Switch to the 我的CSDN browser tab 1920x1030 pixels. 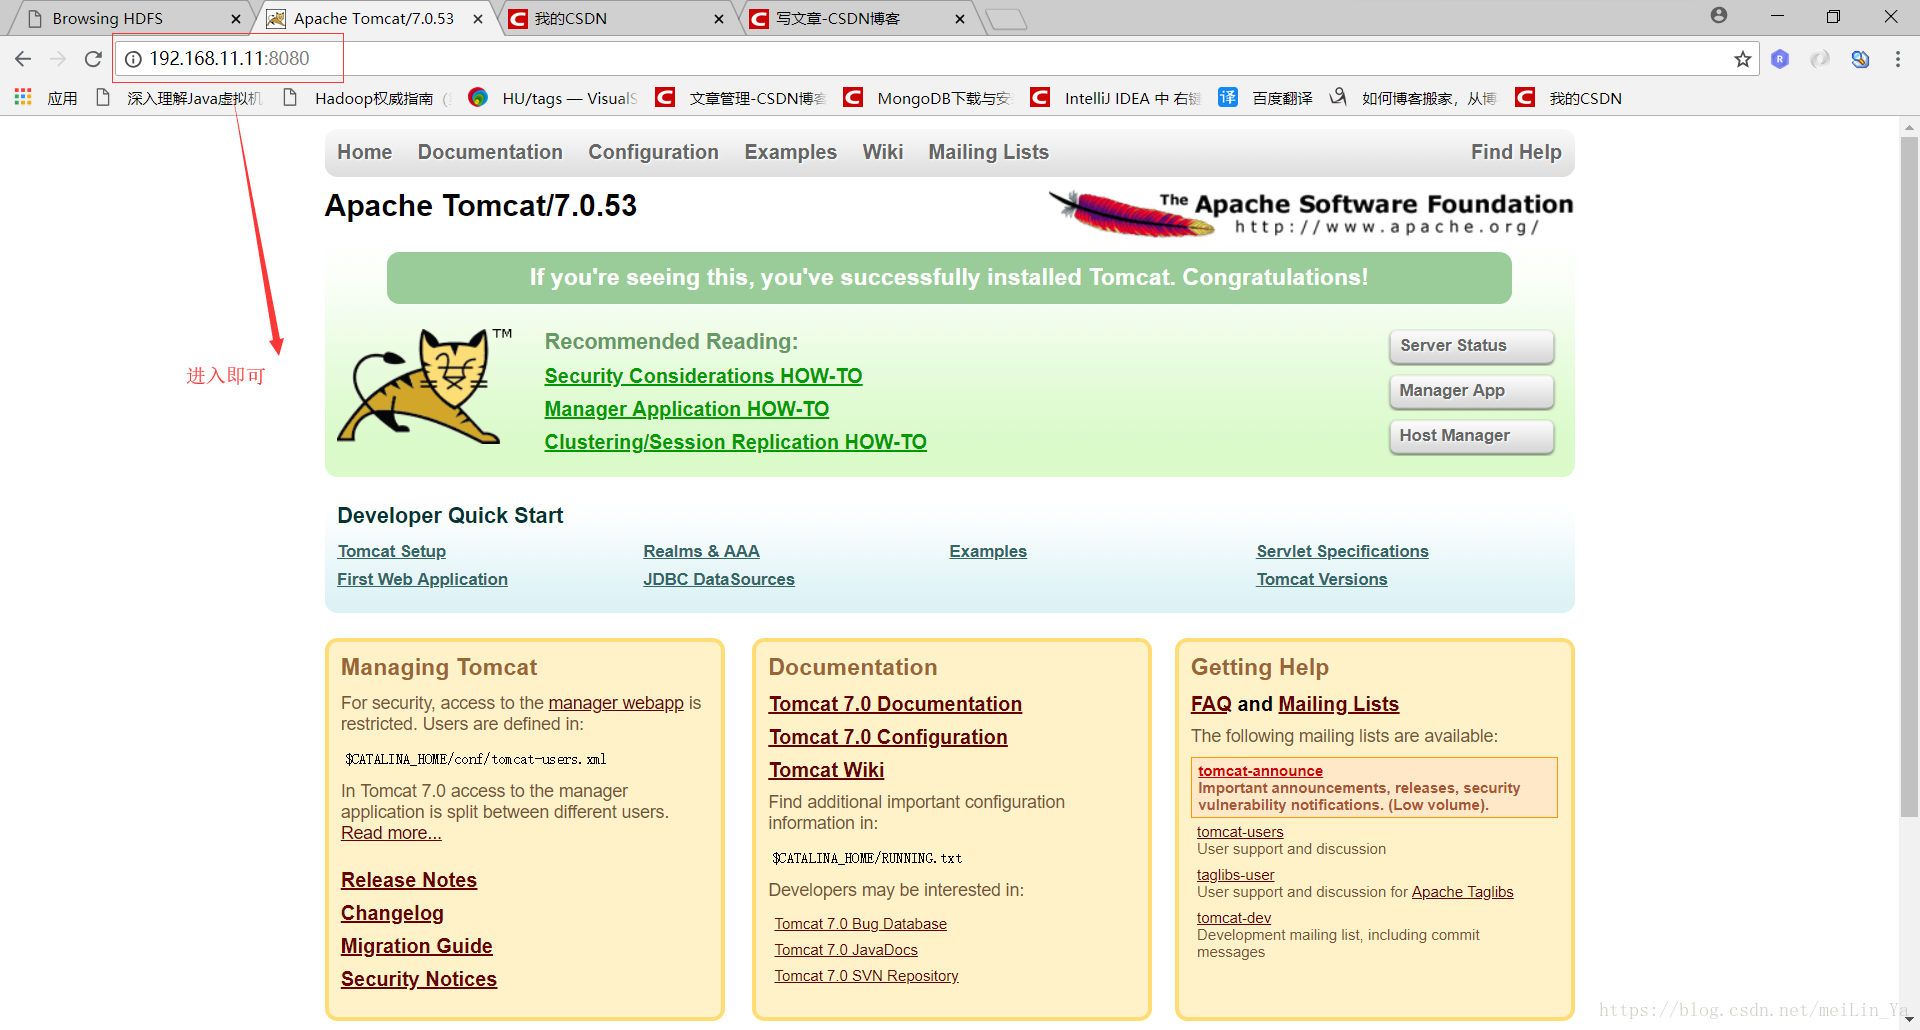pos(614,19)
